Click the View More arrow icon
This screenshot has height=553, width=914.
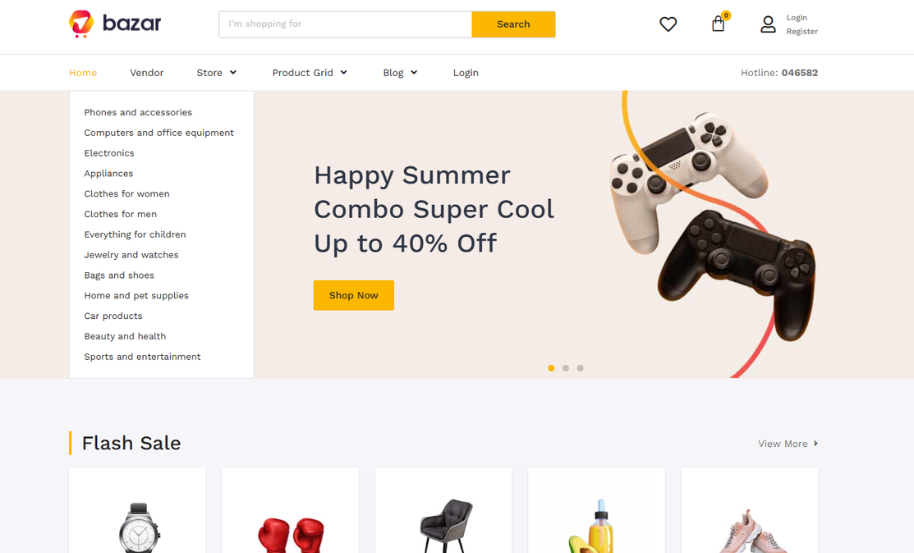816,443
